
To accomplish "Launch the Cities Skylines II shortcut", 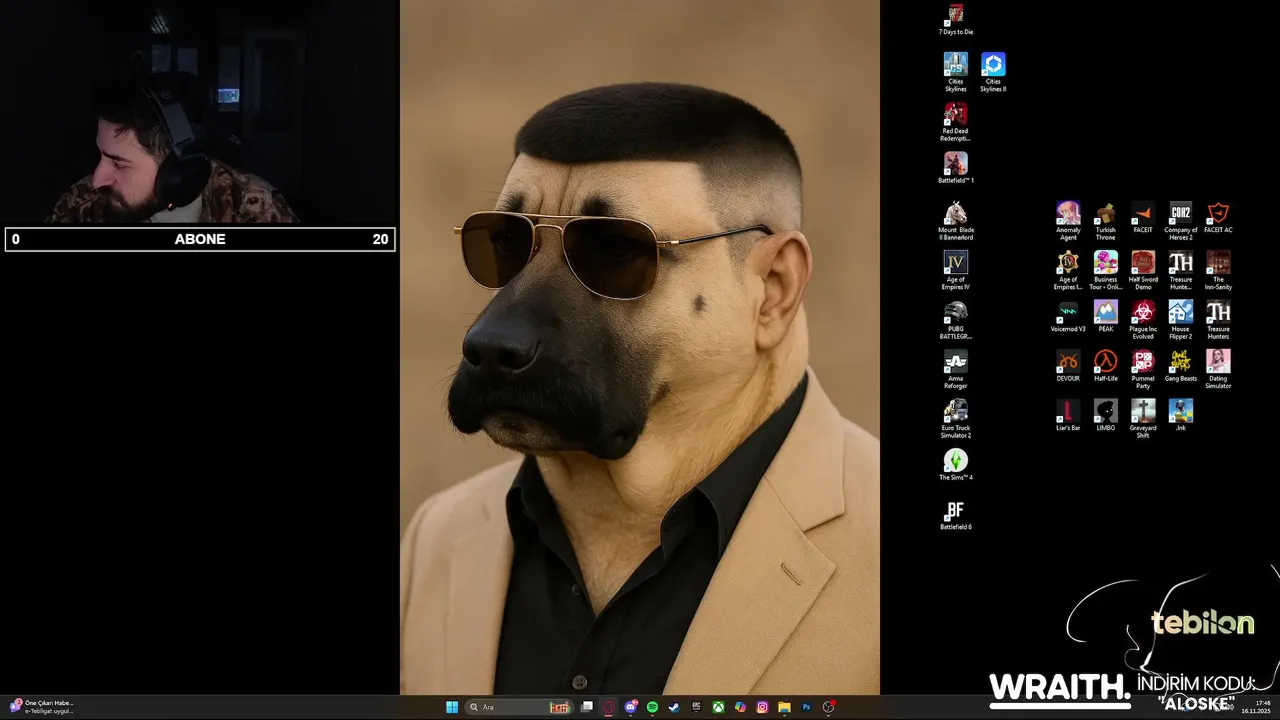I will (993, 72).
